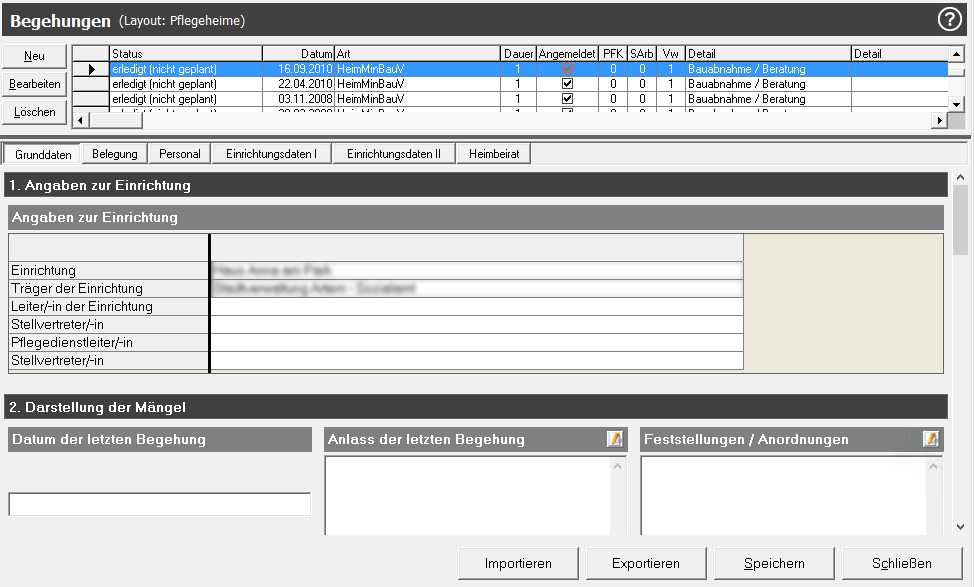Click the row selector arrow of first row
Screen dimensions: 974x587
(x=91, y=69)
